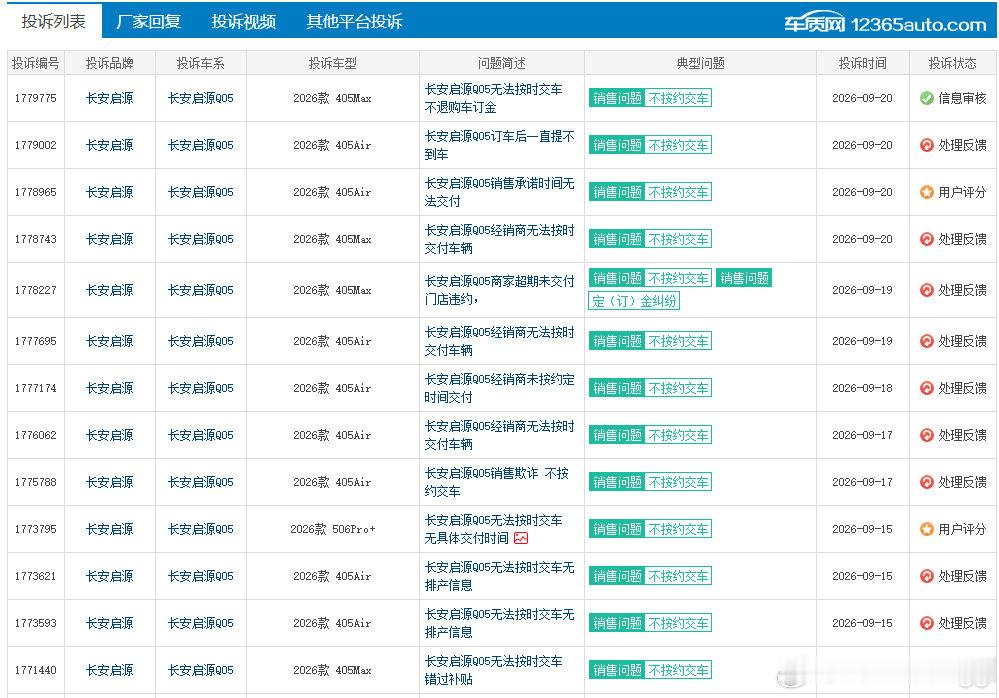Click date 2026-09-17 in row 1775788
The image size is (999, 698).
pos(862,482)
